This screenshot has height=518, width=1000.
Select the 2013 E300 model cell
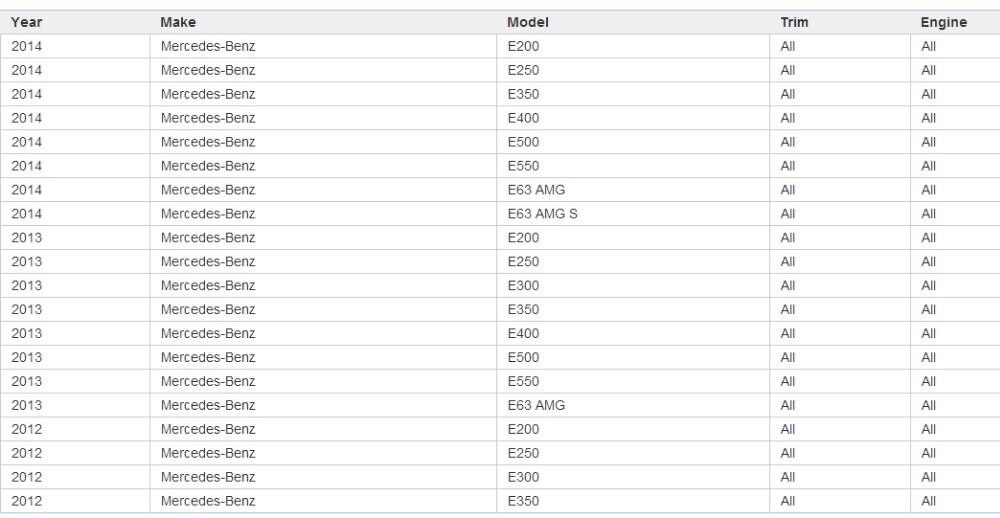pos(523,286)
